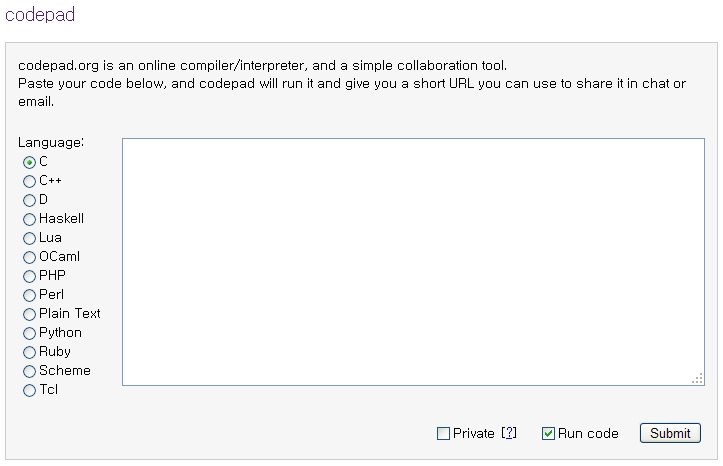Open the Private help question mark link
This screenshot has height=466, width=723.
pos(509,433)
